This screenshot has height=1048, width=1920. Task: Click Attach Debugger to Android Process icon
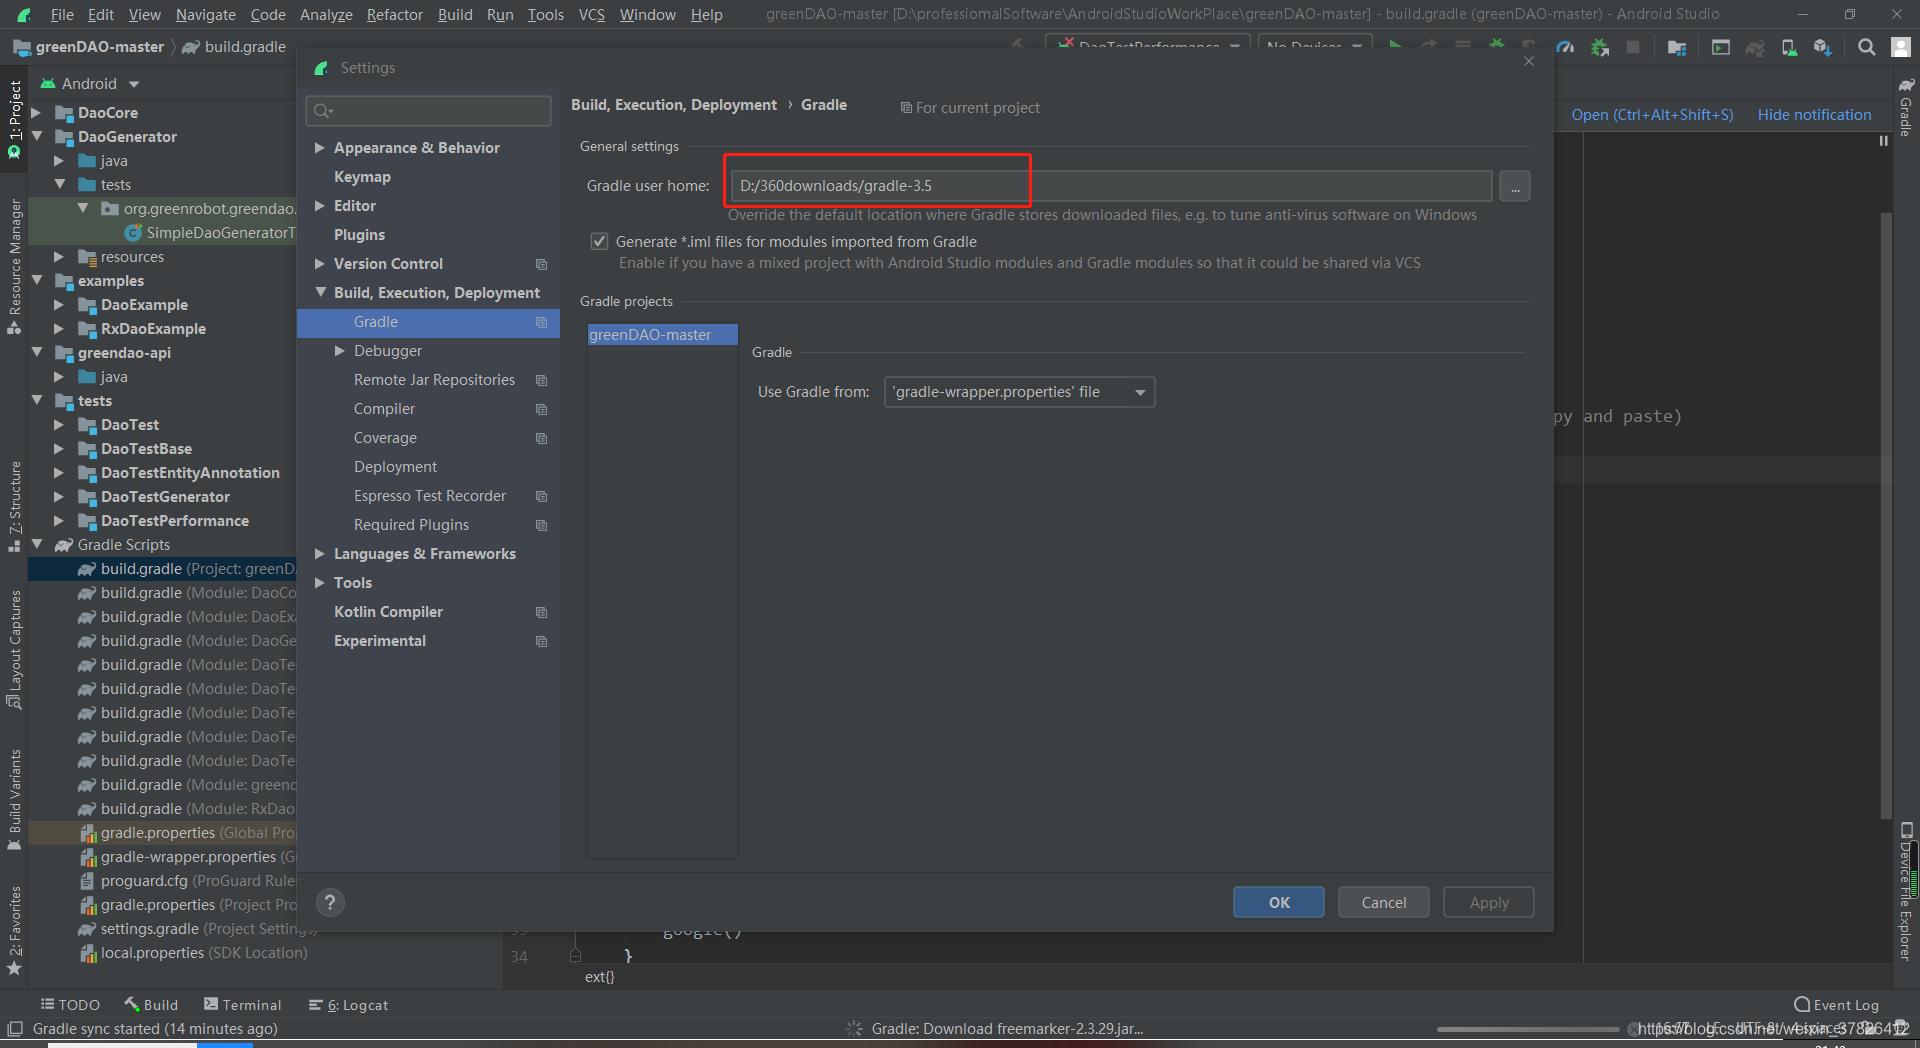tap(1600, 47)
